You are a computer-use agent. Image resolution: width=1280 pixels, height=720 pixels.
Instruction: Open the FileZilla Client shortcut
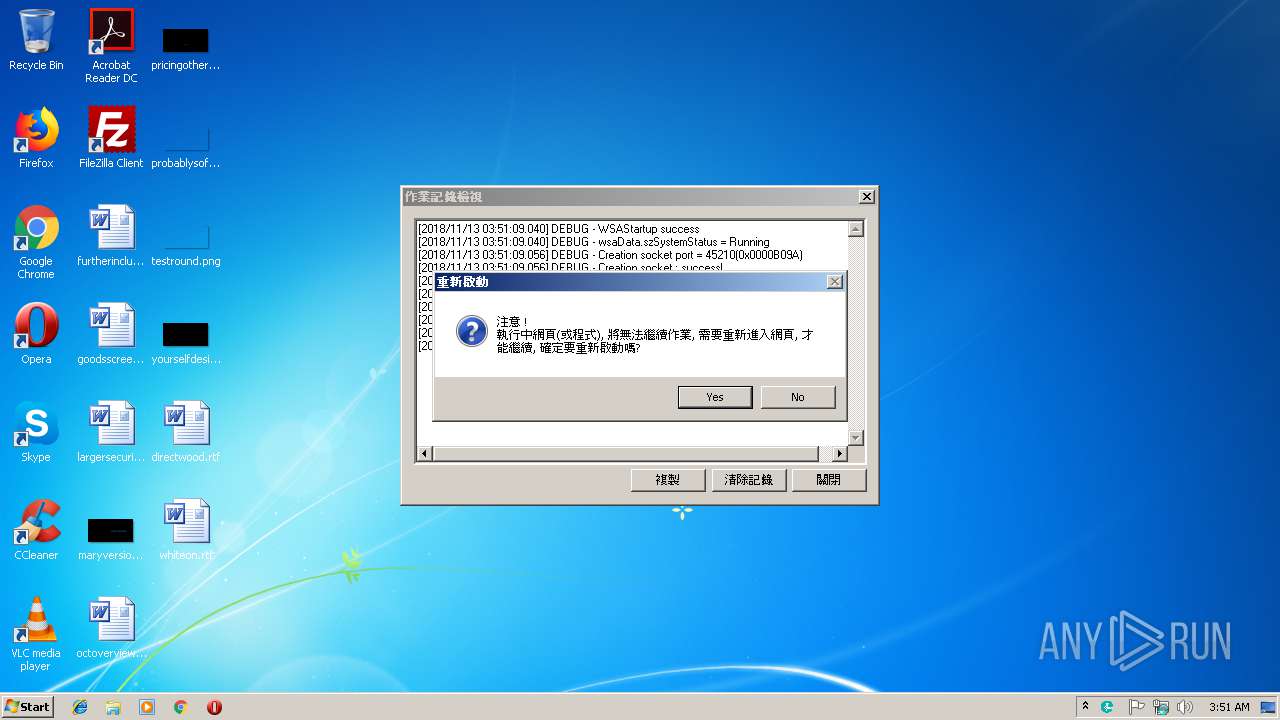pos(111,139)
